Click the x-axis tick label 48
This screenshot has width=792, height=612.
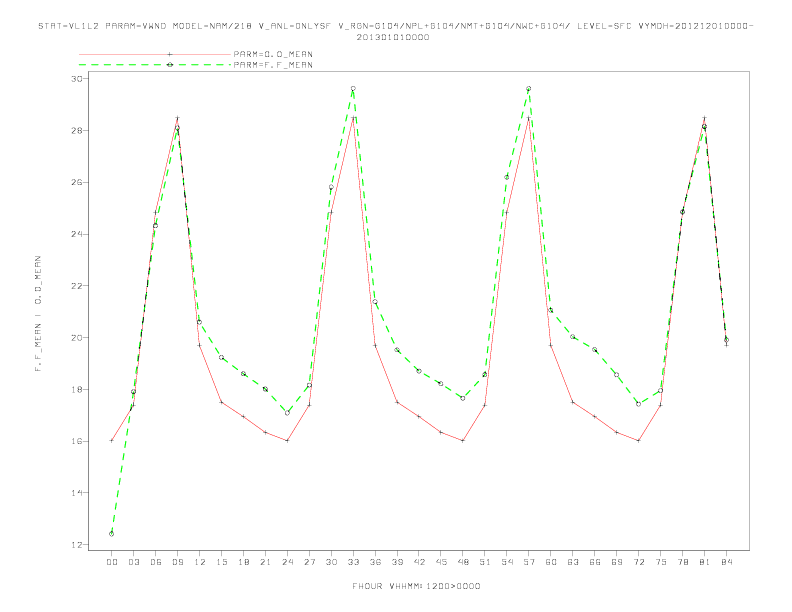coord(463,562)
